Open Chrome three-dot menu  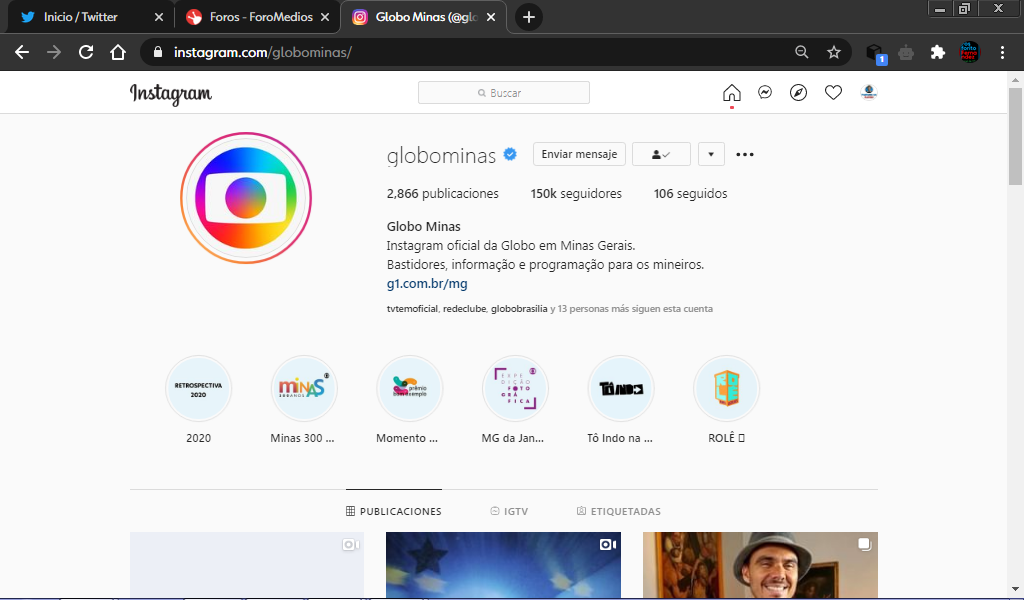[x=1002, y=52]
